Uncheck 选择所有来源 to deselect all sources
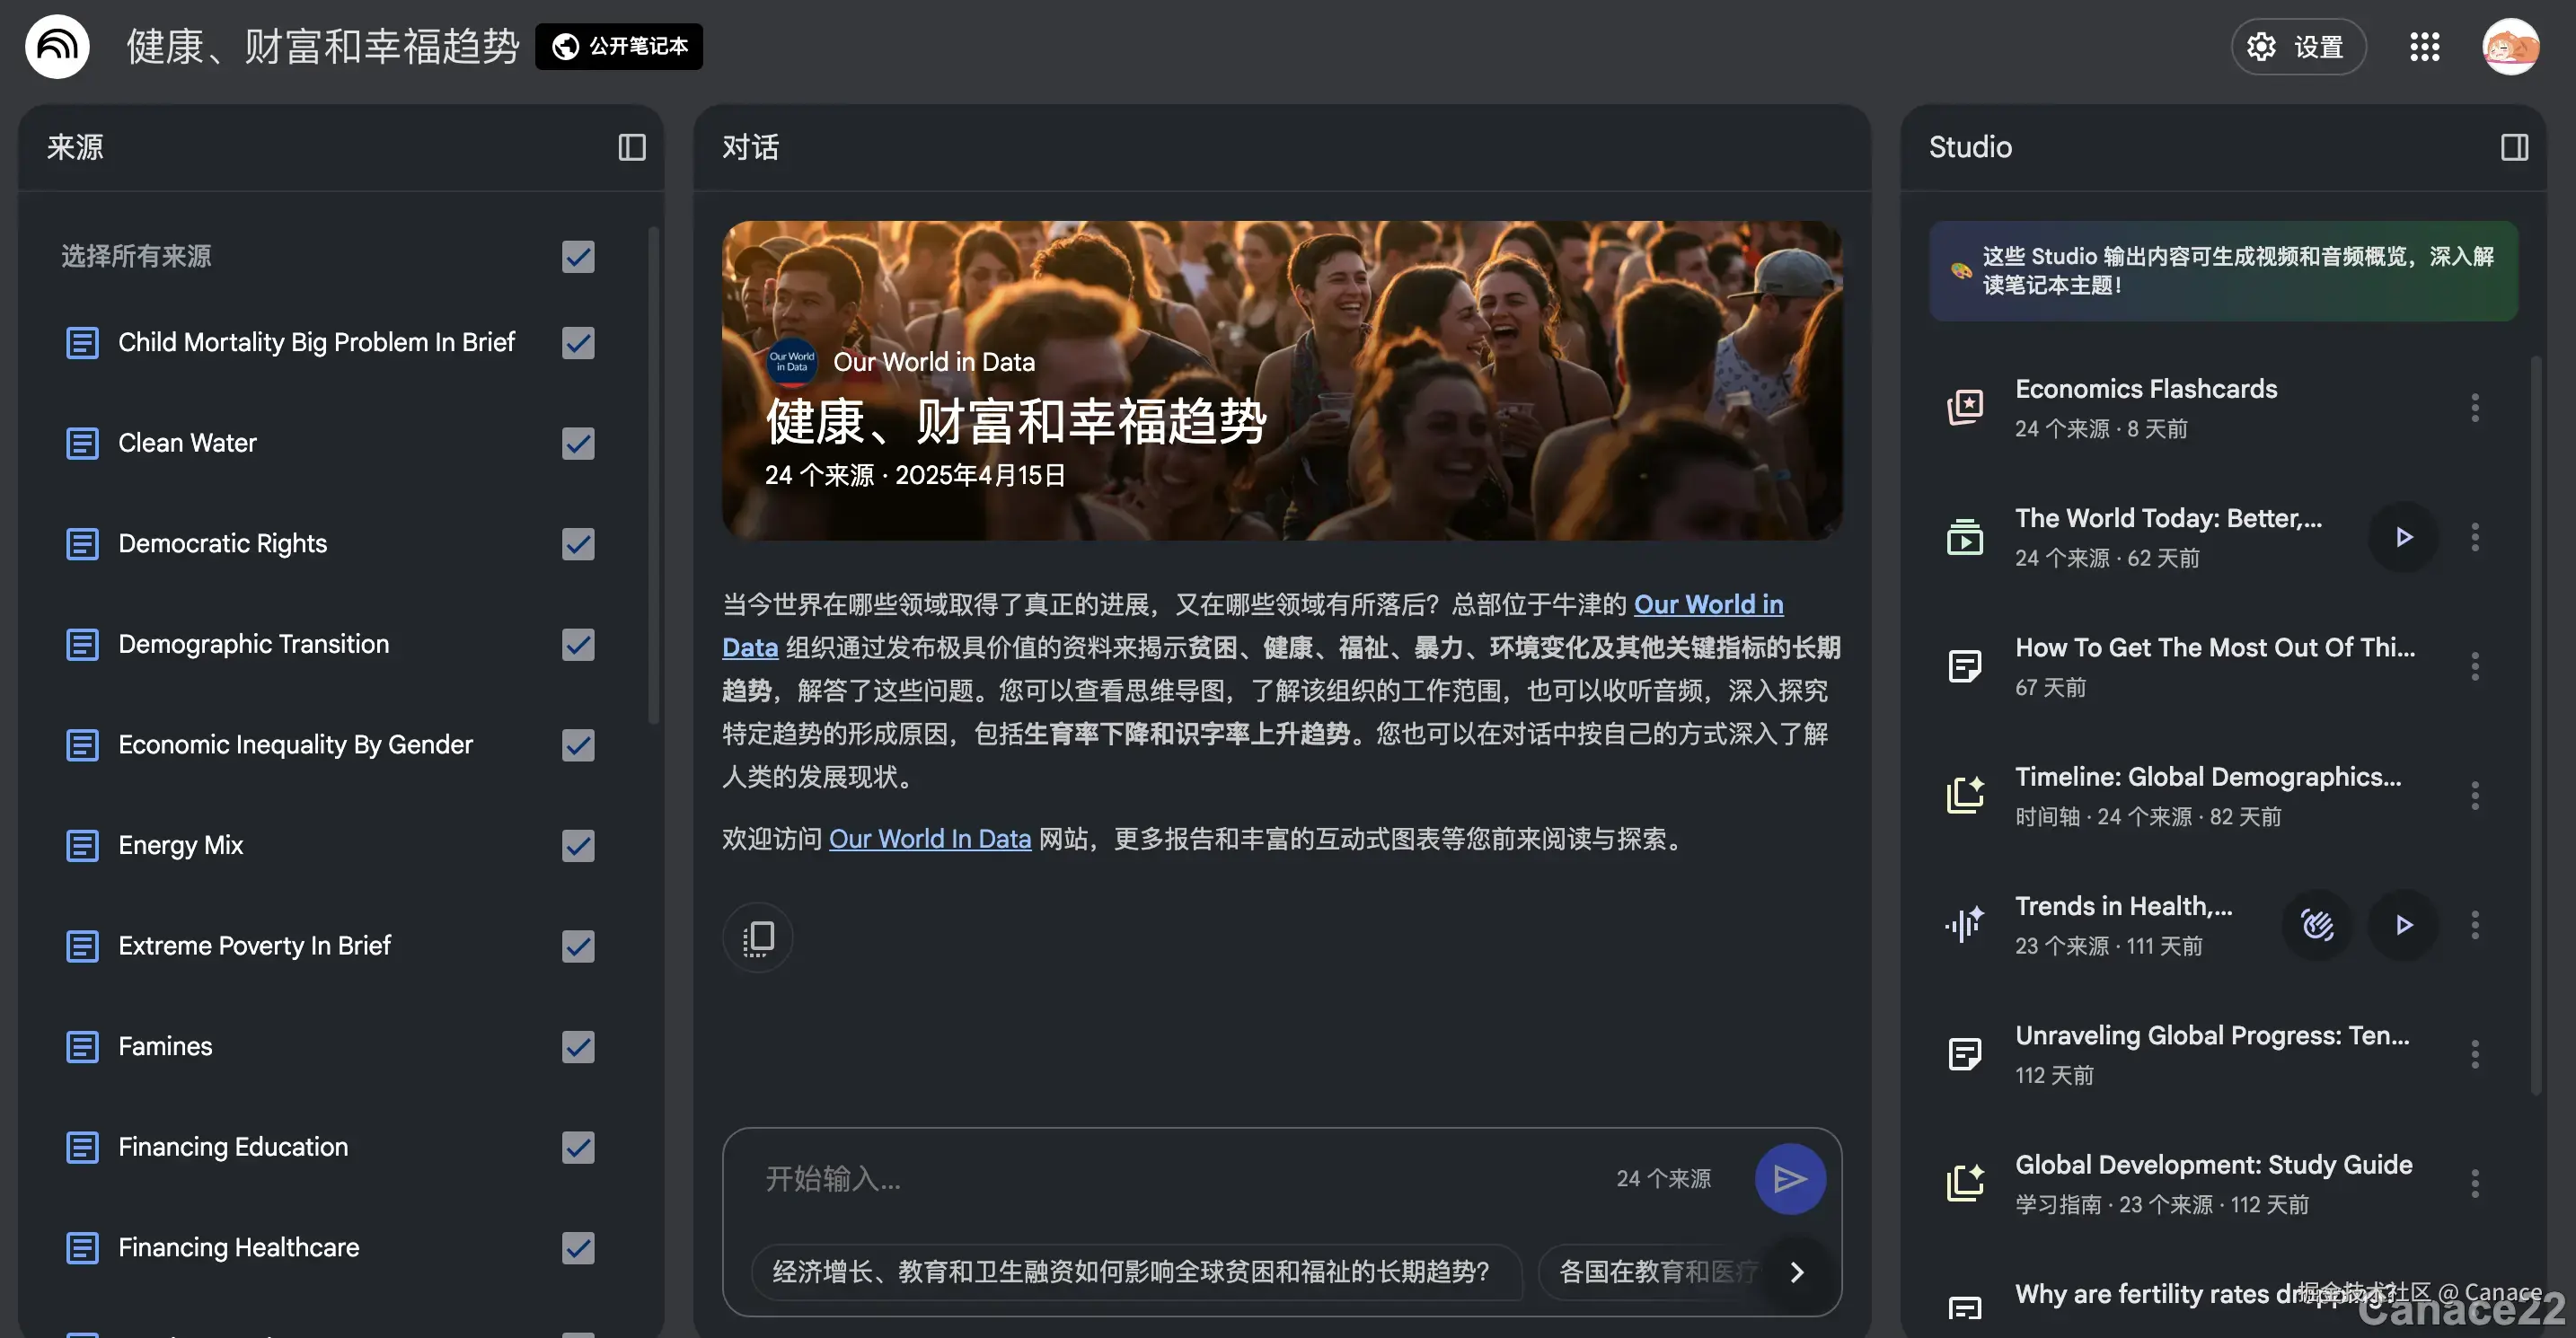Image resolution: width=2576 pixels, height=1338 pixels. (x=578, y=257)
